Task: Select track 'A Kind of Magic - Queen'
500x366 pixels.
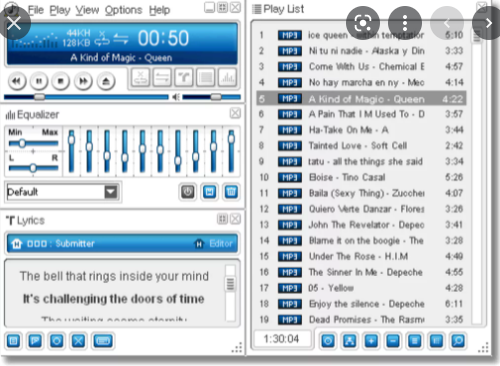Action: 361,99
